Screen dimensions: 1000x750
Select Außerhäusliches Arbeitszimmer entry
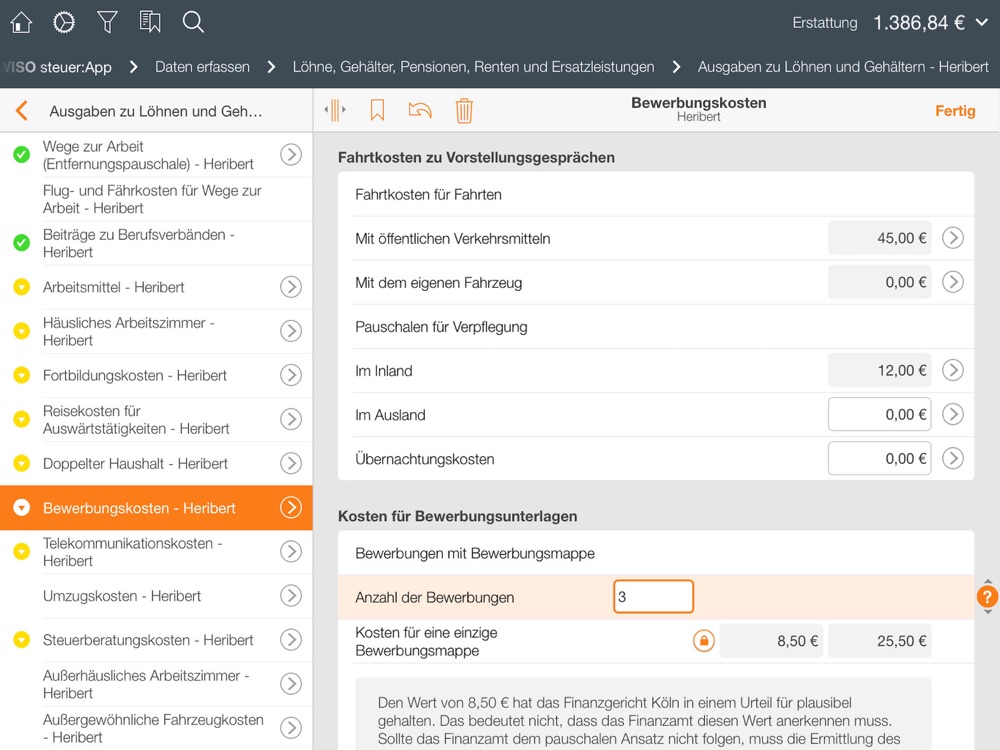(x=156, y=684)
